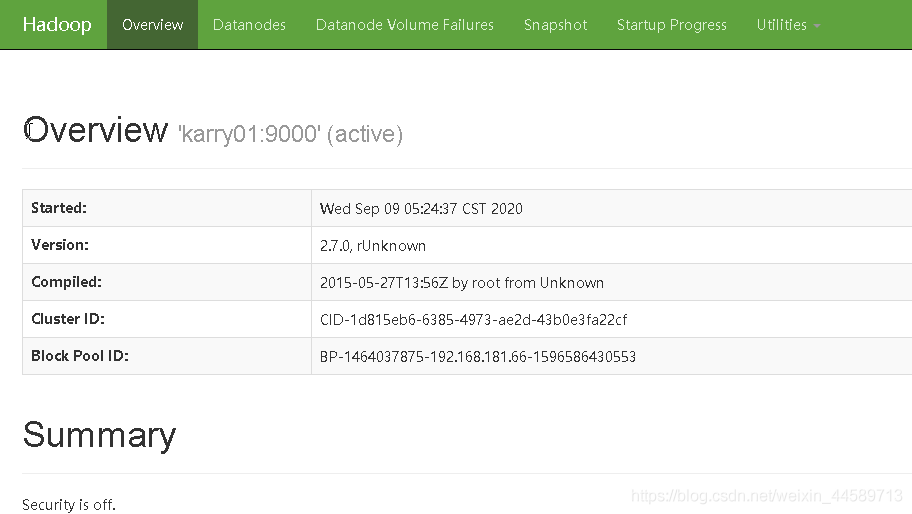Open Datanode Volume Failures tab

[x=405, y=24]
